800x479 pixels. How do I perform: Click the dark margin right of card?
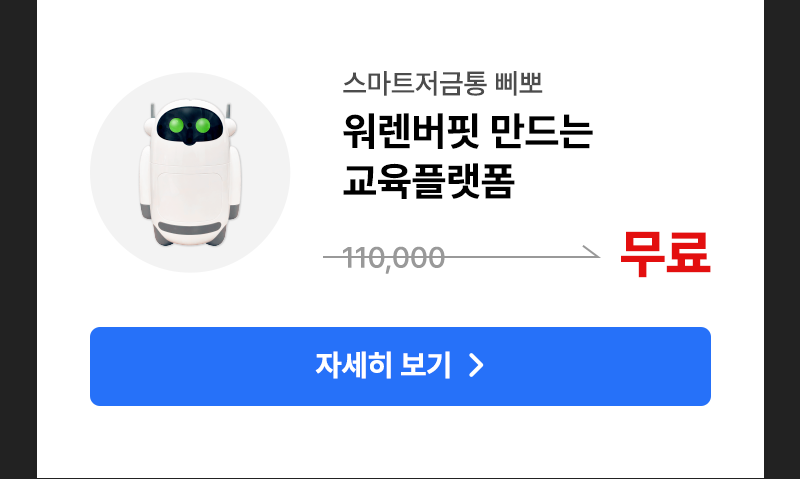pyautogui.click(x=782, y=239)
